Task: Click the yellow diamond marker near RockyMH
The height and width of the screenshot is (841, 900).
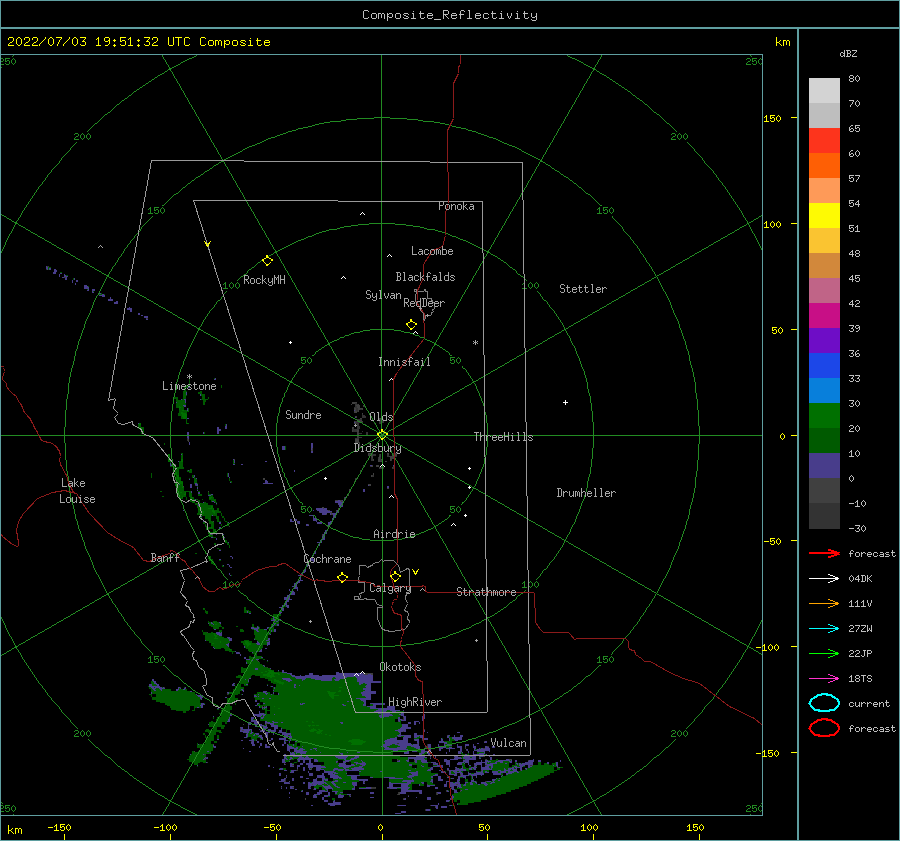Action: click(x=267, y=261)
